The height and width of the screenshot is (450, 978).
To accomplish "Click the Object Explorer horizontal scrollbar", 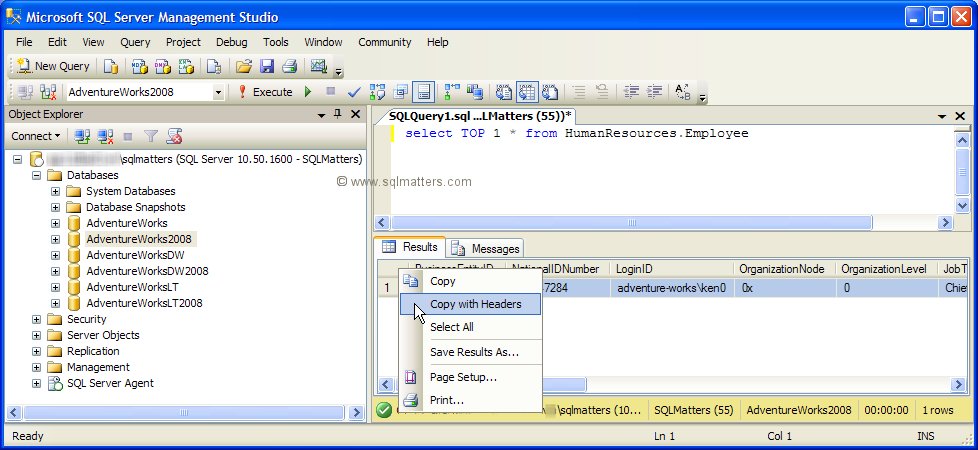I will pos(180,411).
